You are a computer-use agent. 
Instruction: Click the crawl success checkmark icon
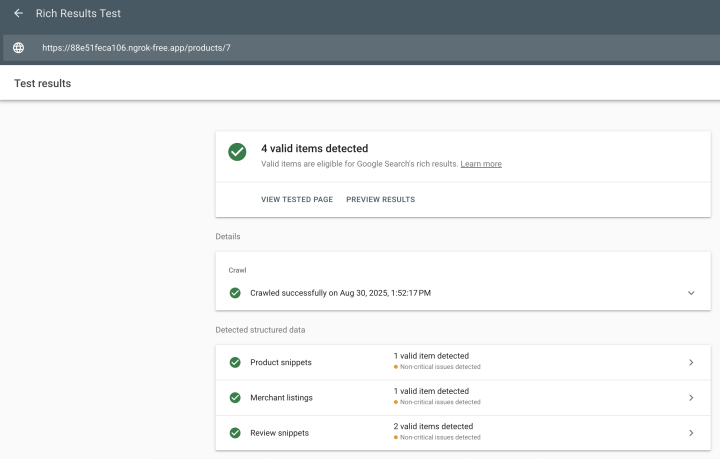[x=235, y=293]
